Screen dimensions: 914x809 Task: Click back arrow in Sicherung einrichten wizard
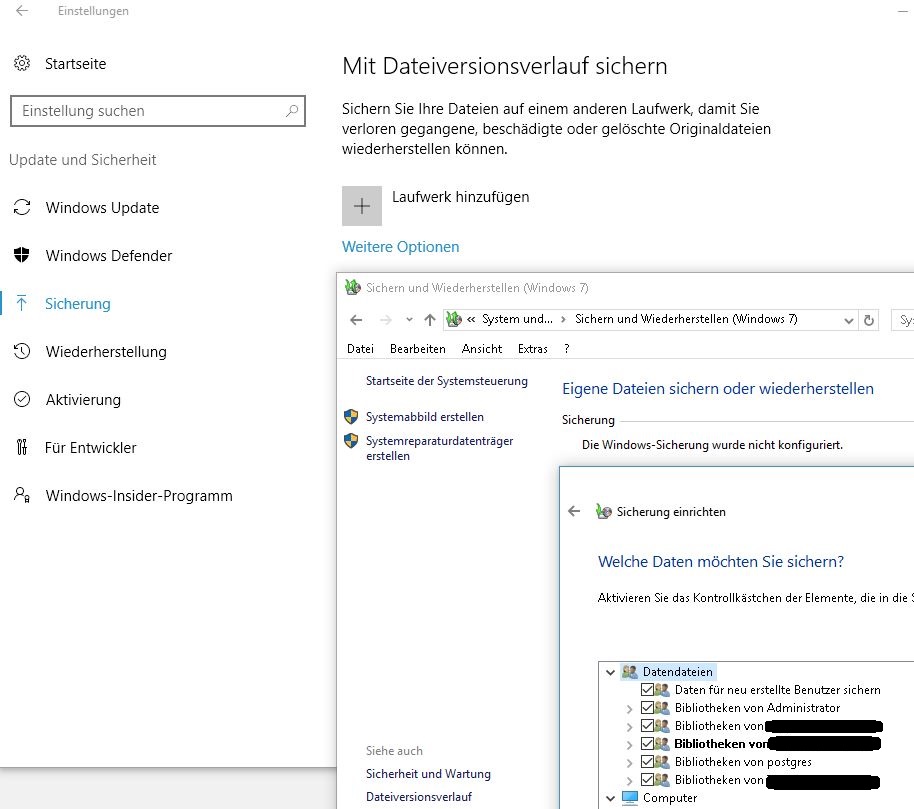pos(574,511)
